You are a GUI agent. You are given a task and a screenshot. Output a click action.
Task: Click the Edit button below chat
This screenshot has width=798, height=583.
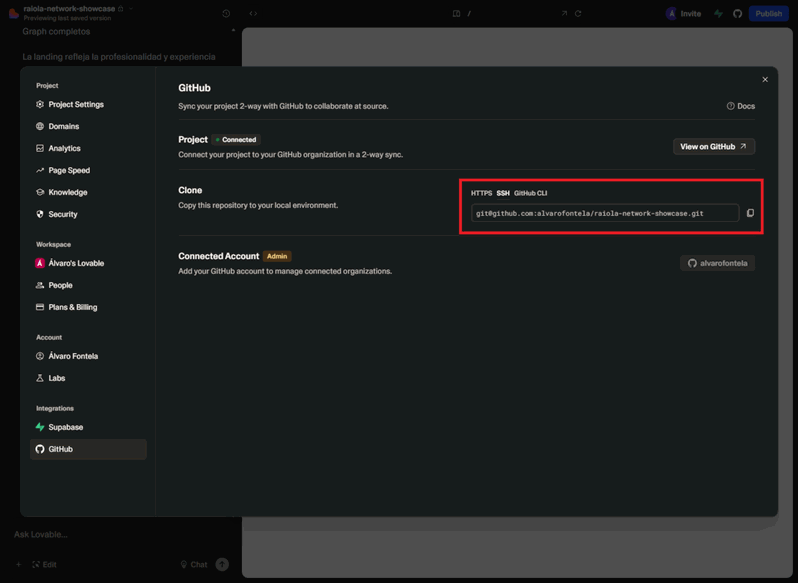44,564
